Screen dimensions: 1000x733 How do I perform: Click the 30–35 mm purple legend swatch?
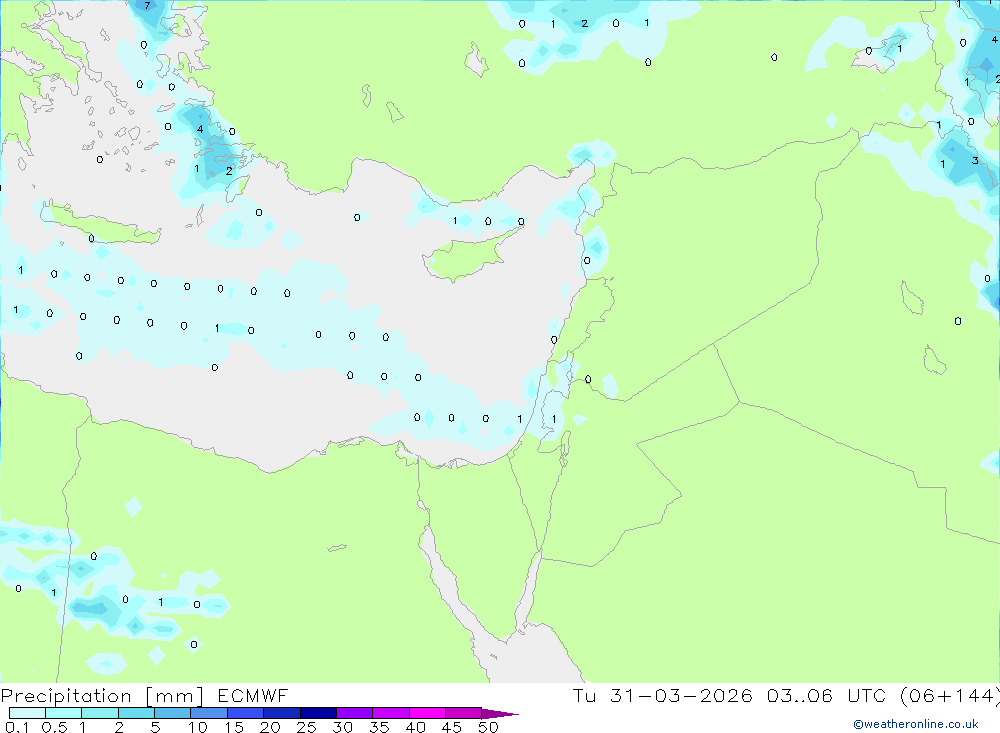click(354, 713)
